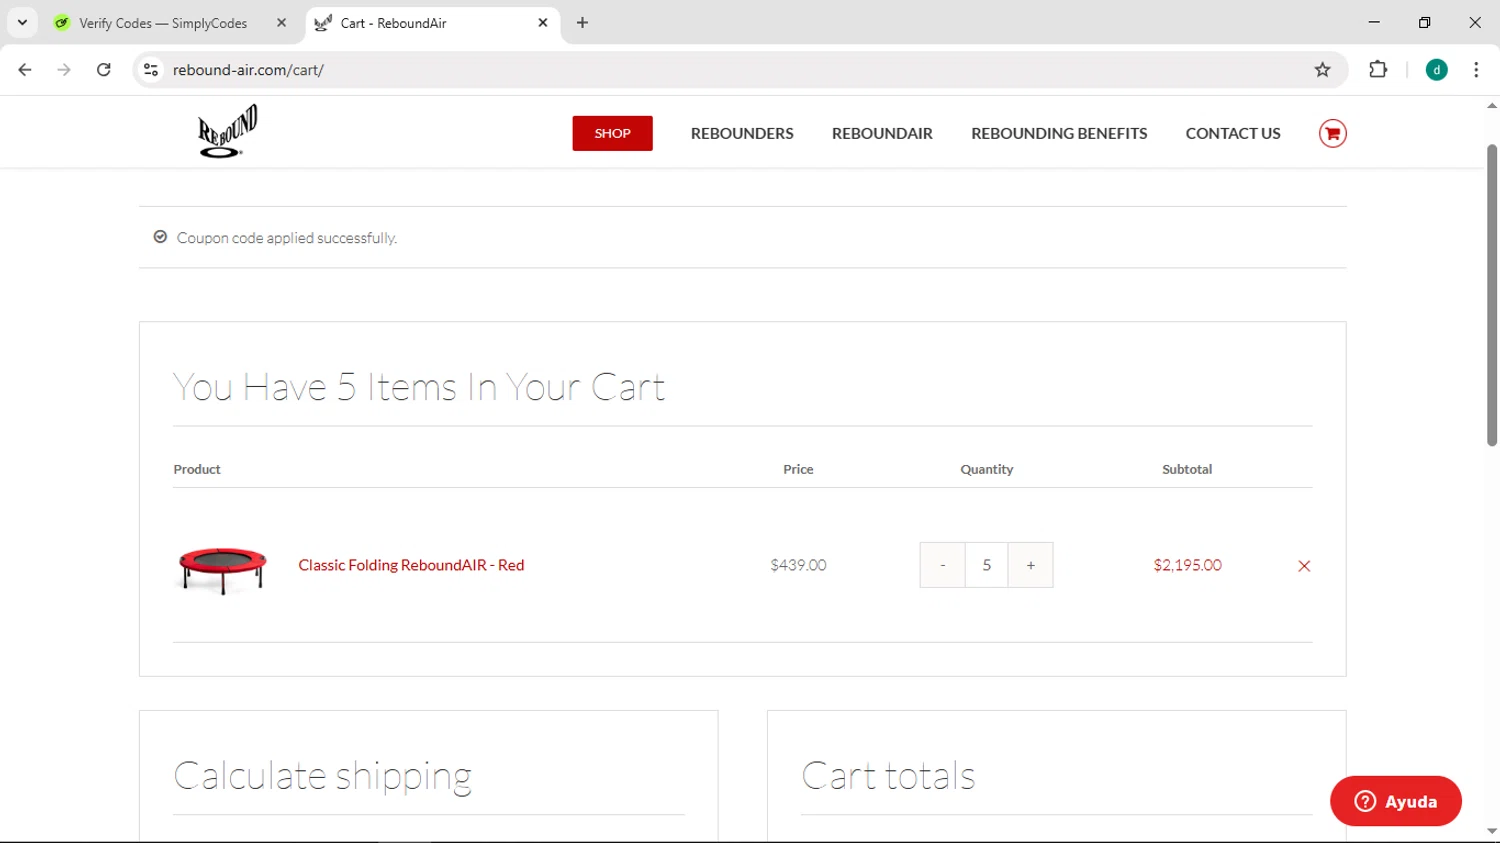
Task: Open Classic Folding ReboundAIR - Red link
Action: coord(411,565)
